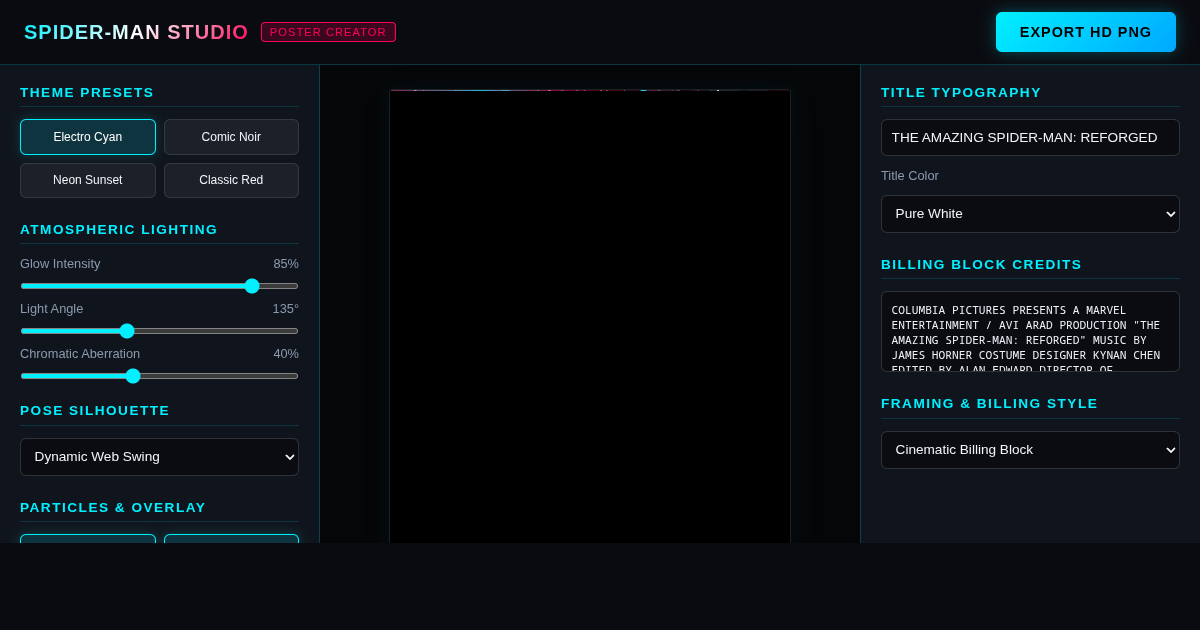Select the Electro Cyan theme preset
Screen dimensions: 1200x630
click(88, 137)
